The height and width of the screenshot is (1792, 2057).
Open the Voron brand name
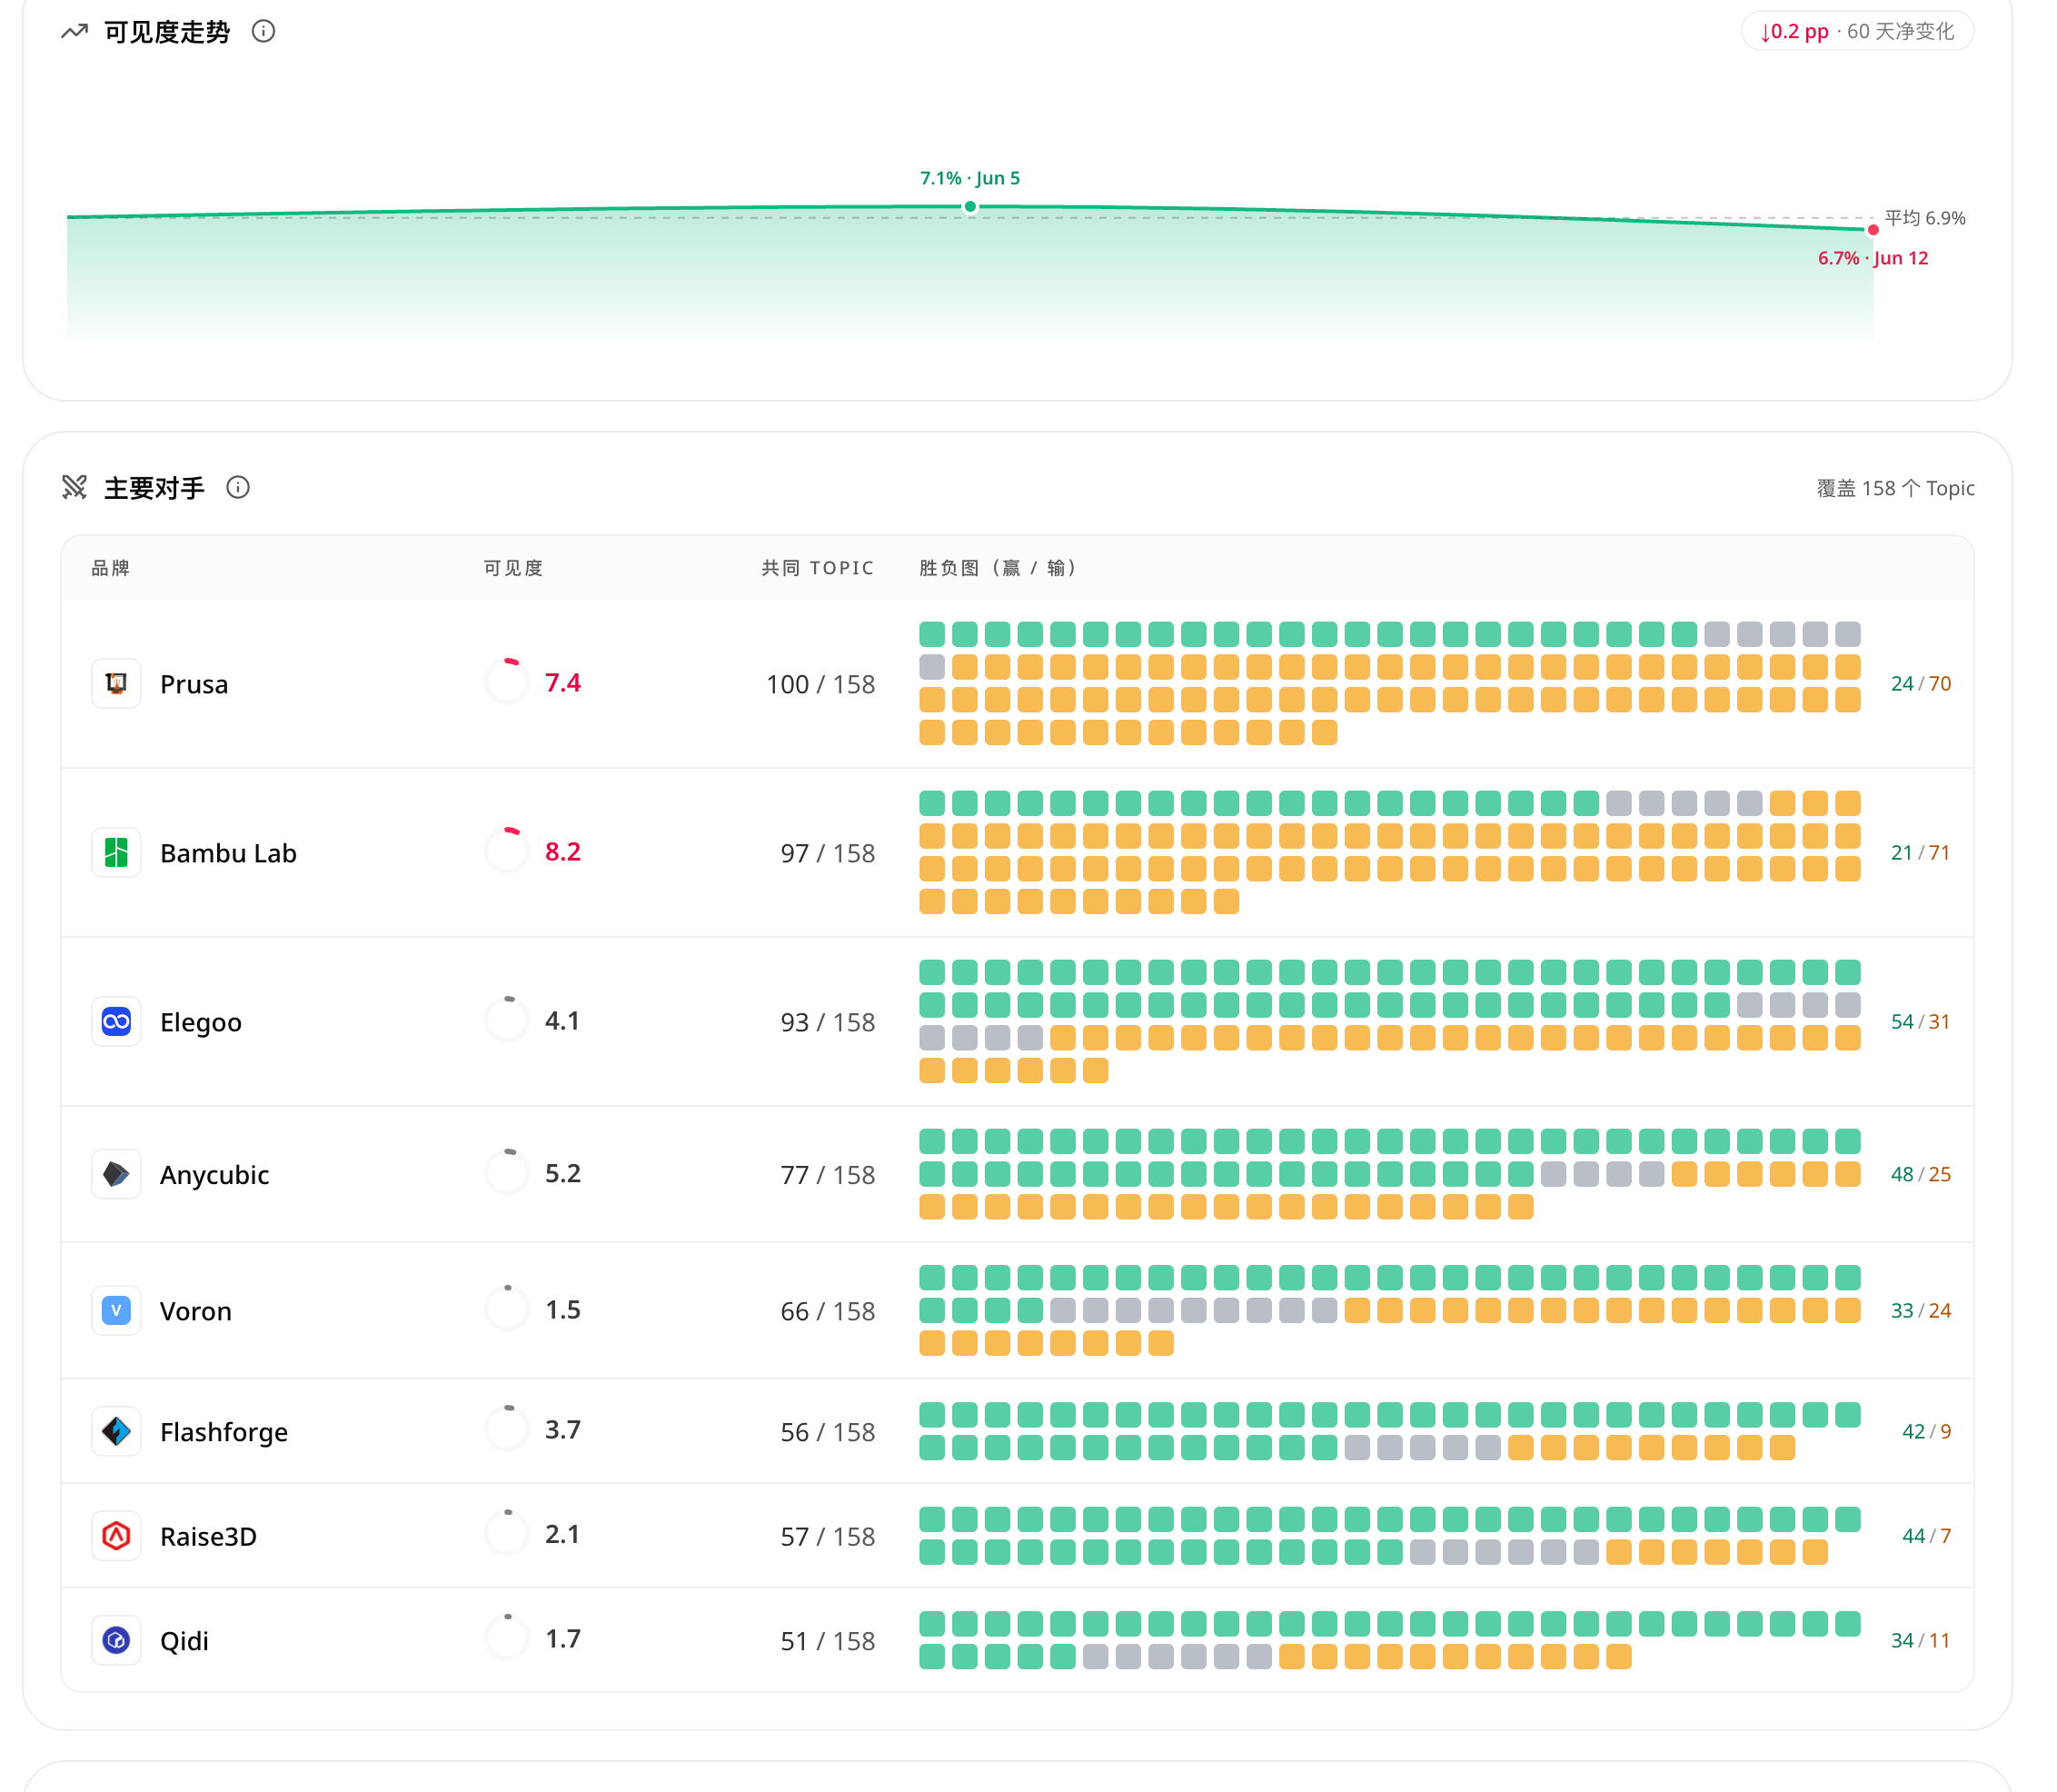[196, 1311]
